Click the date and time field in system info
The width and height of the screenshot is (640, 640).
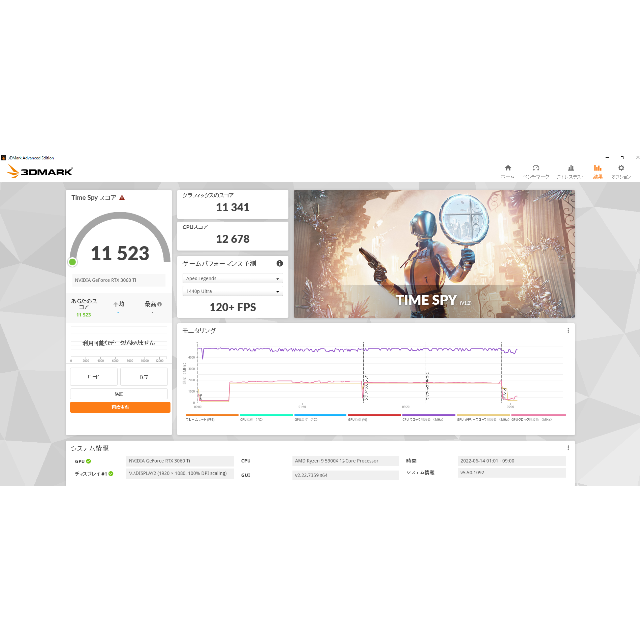pos(512,461)
